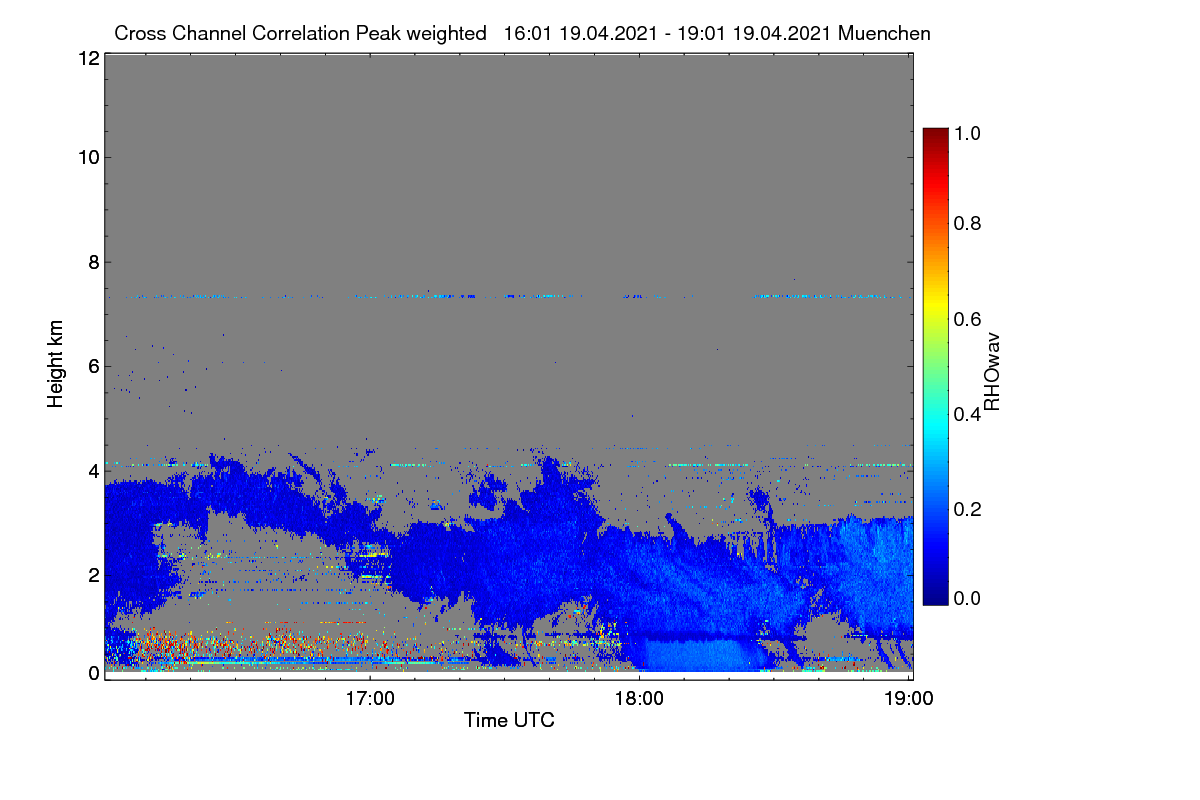Click the 'Height km' y-axis label

point(55,364)
